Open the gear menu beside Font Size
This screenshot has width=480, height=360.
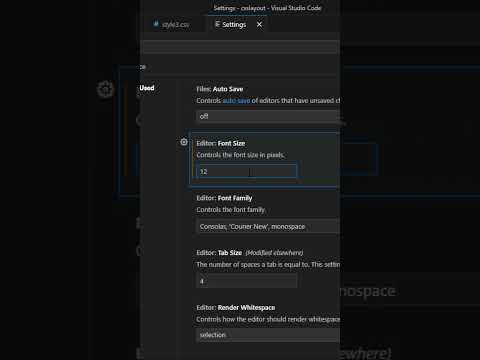tap(184, 142)
